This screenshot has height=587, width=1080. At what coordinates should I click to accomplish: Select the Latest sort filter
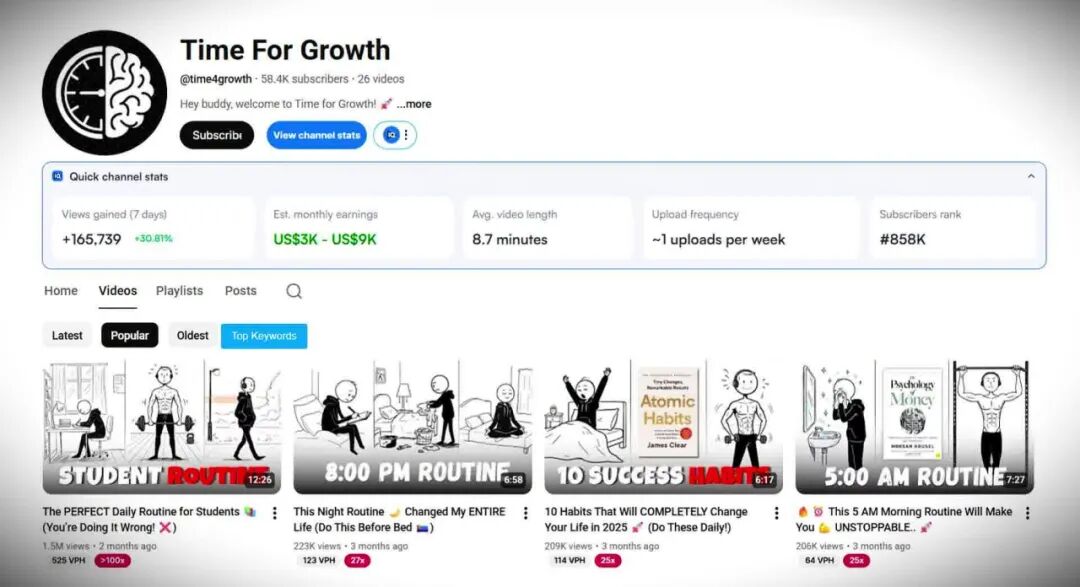coord(67,336)
